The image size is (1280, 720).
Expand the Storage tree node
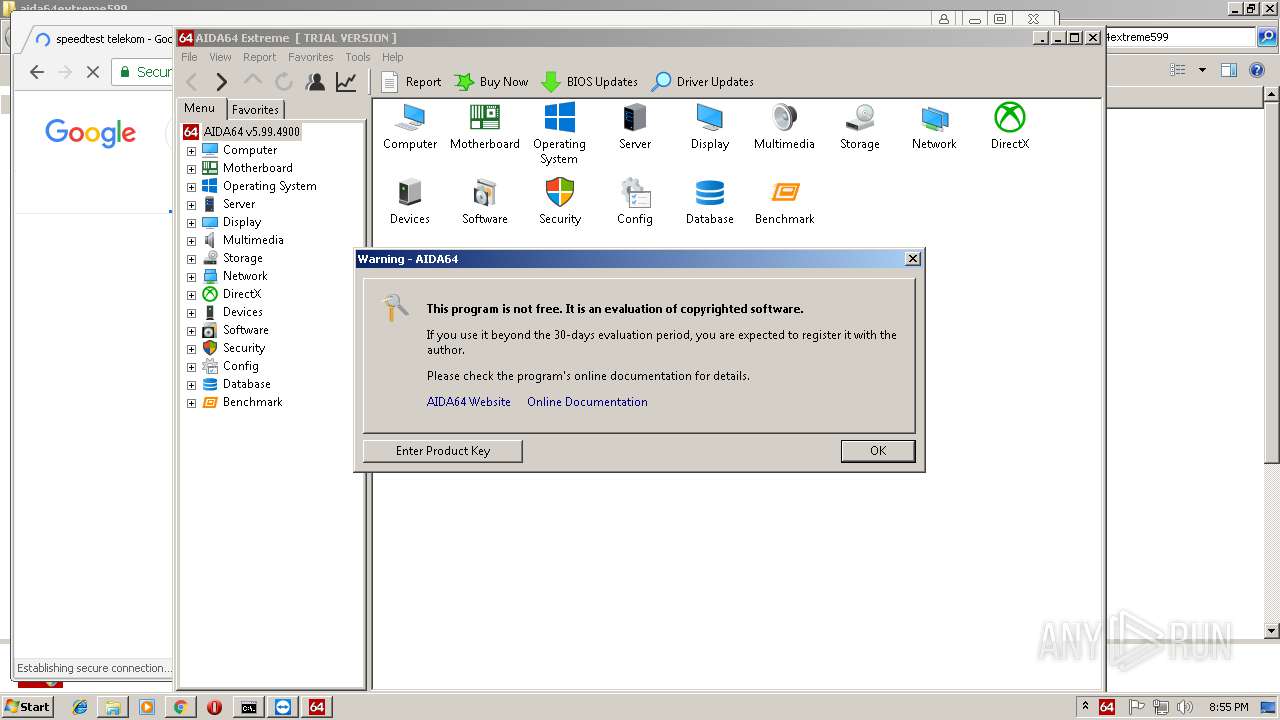click(x=191, y=259)
